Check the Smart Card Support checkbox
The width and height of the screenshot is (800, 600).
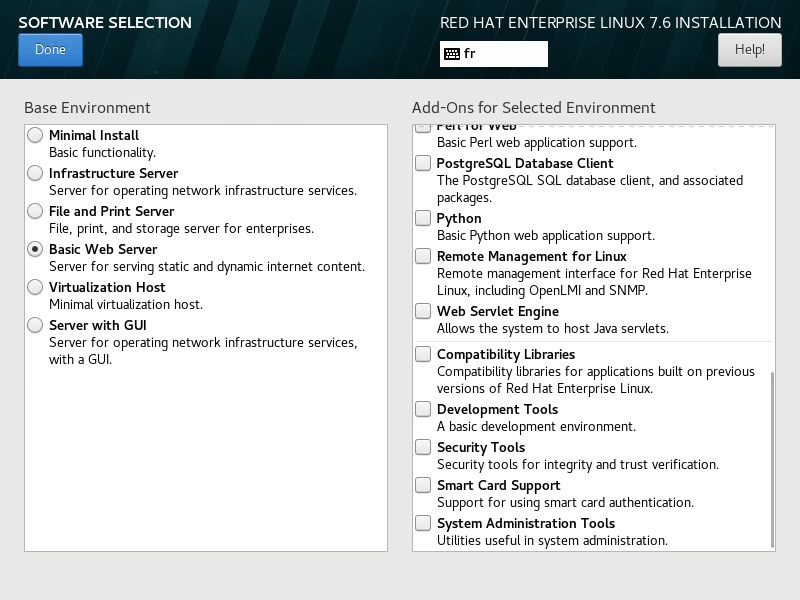click(x=422, y=485)
